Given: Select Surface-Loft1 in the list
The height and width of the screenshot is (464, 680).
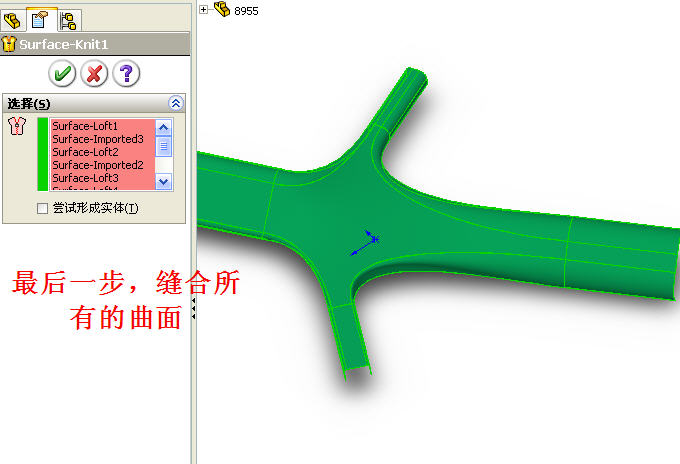Looking at the screenshot, I should click(102, 126).
